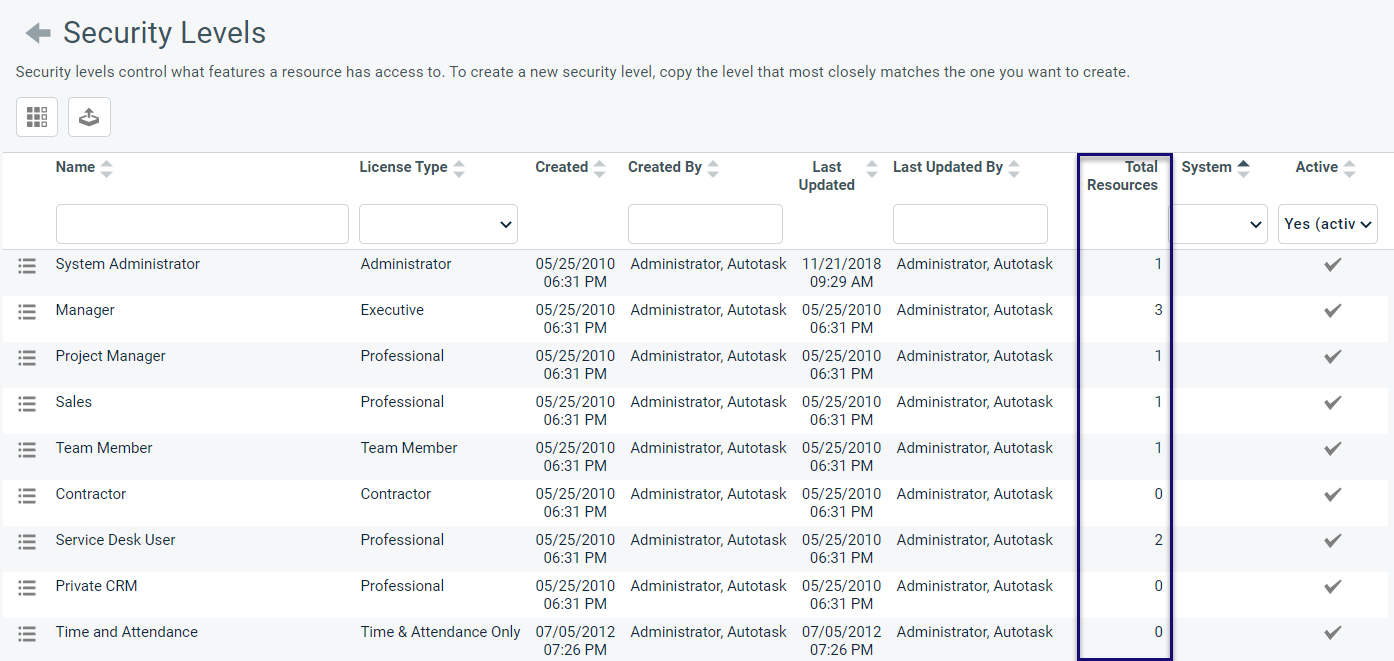Sort by Total Resources column header

pyautogui.click(x=1122, y=176)
